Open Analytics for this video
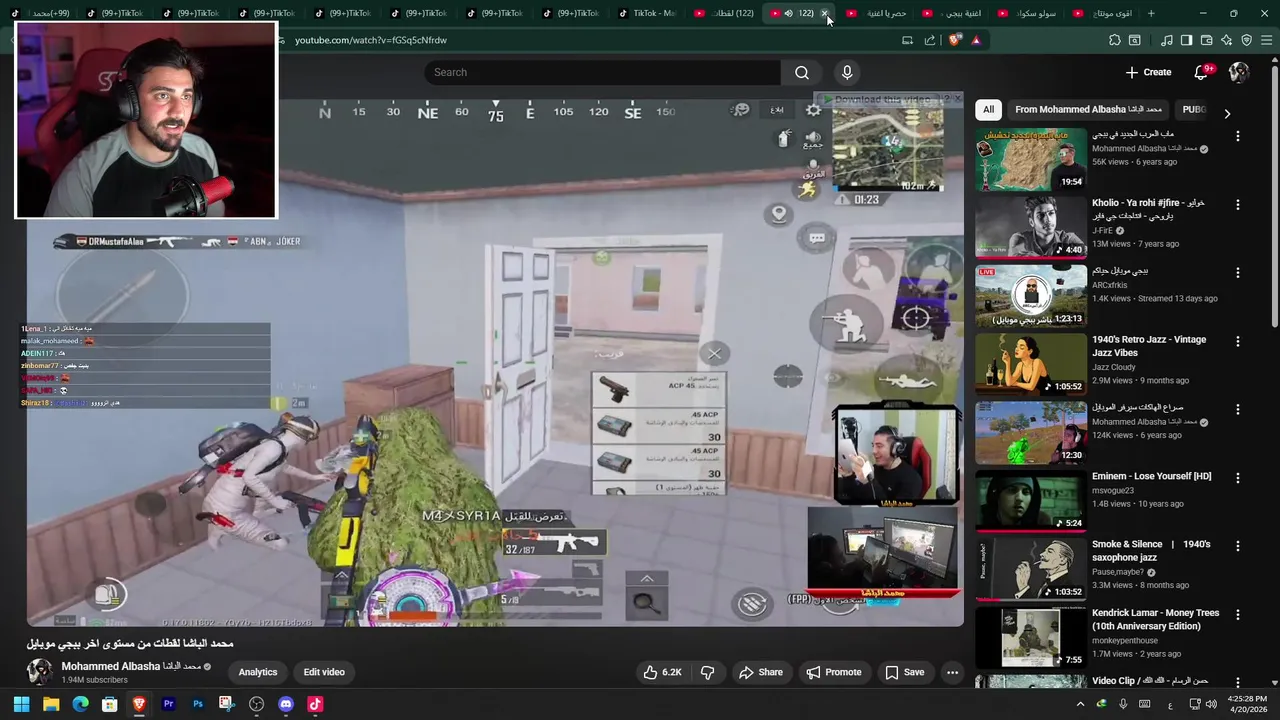 (x=258, y=672)
